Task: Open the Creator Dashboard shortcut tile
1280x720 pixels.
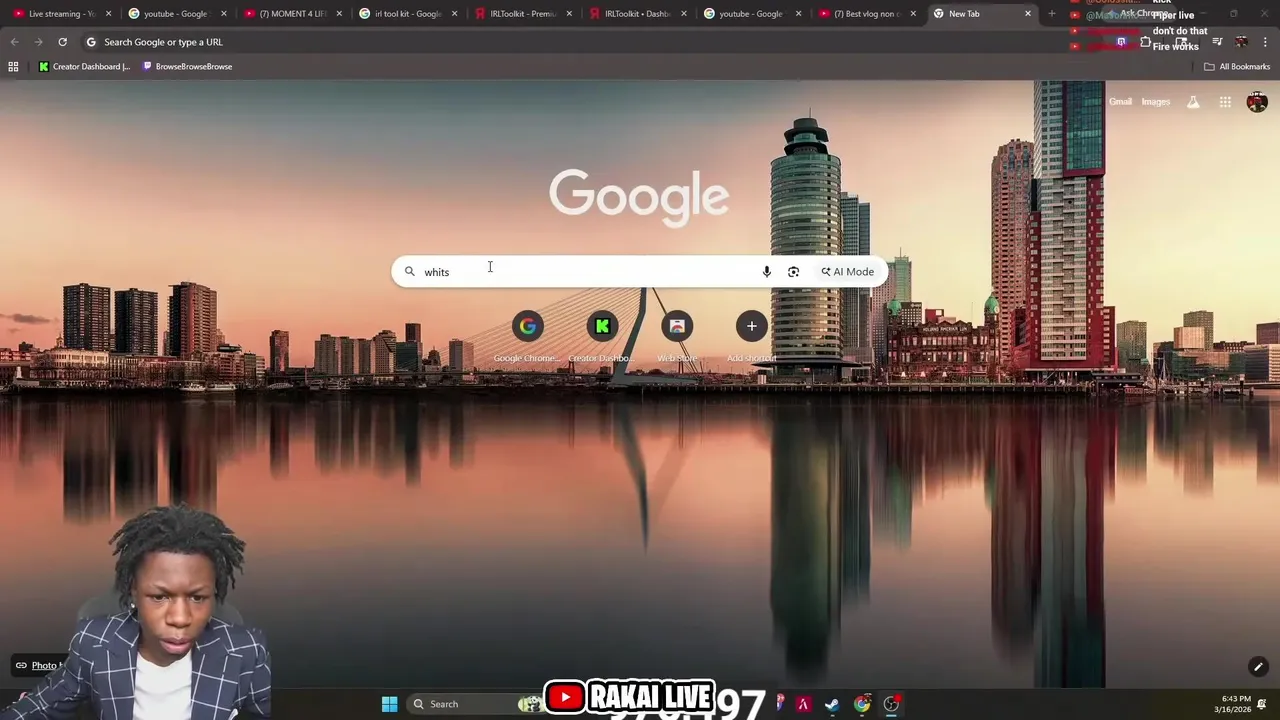Action: pyautogui.click(x=602, y=337)
